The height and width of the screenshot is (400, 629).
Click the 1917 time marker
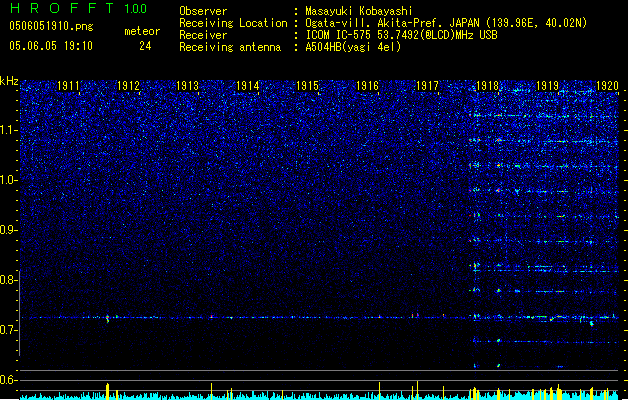427,86
